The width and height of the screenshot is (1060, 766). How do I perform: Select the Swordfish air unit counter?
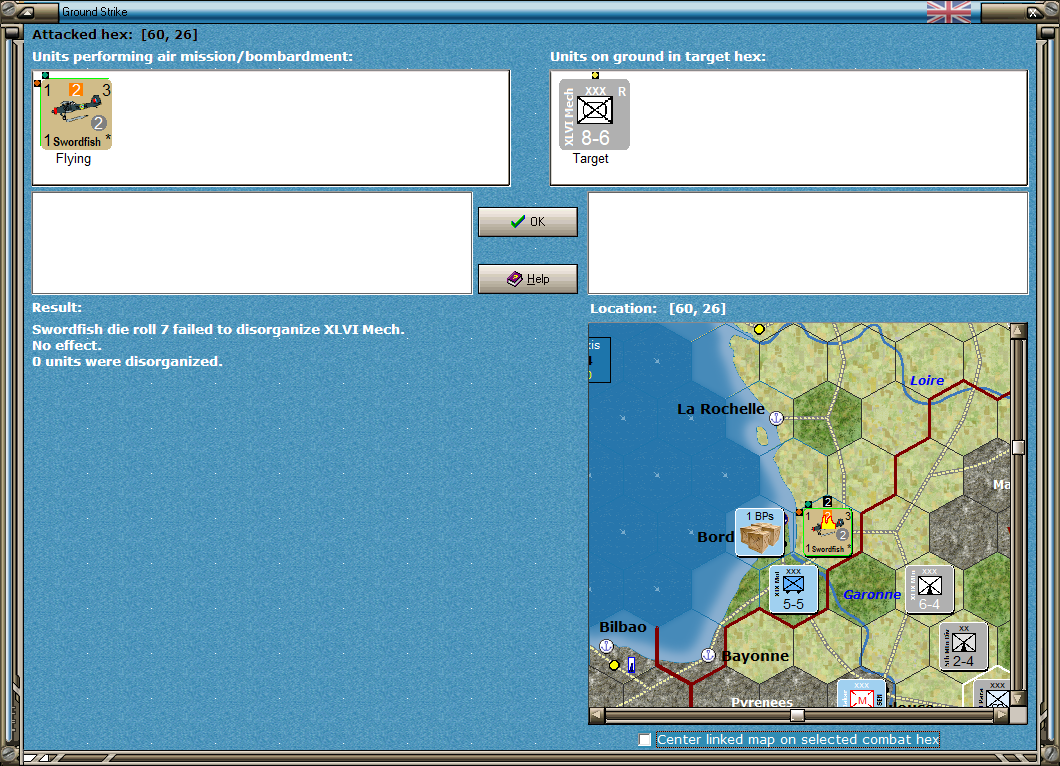click(76, 114)
